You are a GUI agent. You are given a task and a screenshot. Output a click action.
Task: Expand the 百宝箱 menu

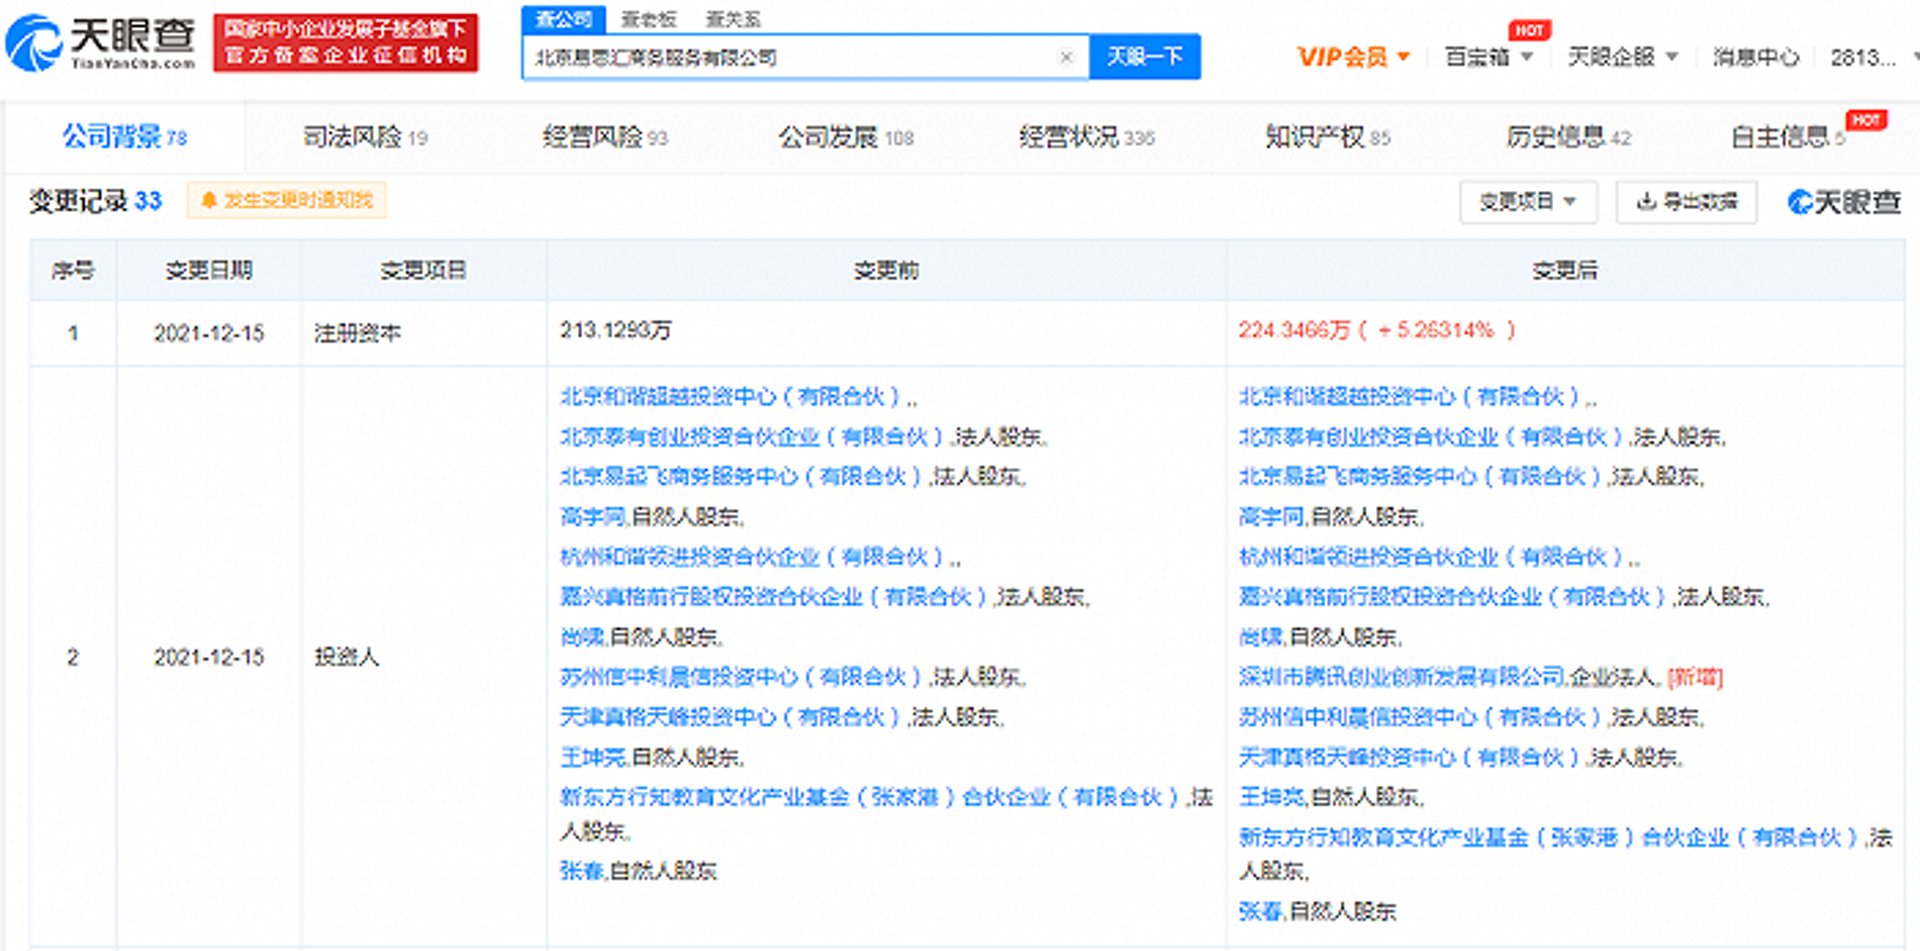tap(1488, 57)
